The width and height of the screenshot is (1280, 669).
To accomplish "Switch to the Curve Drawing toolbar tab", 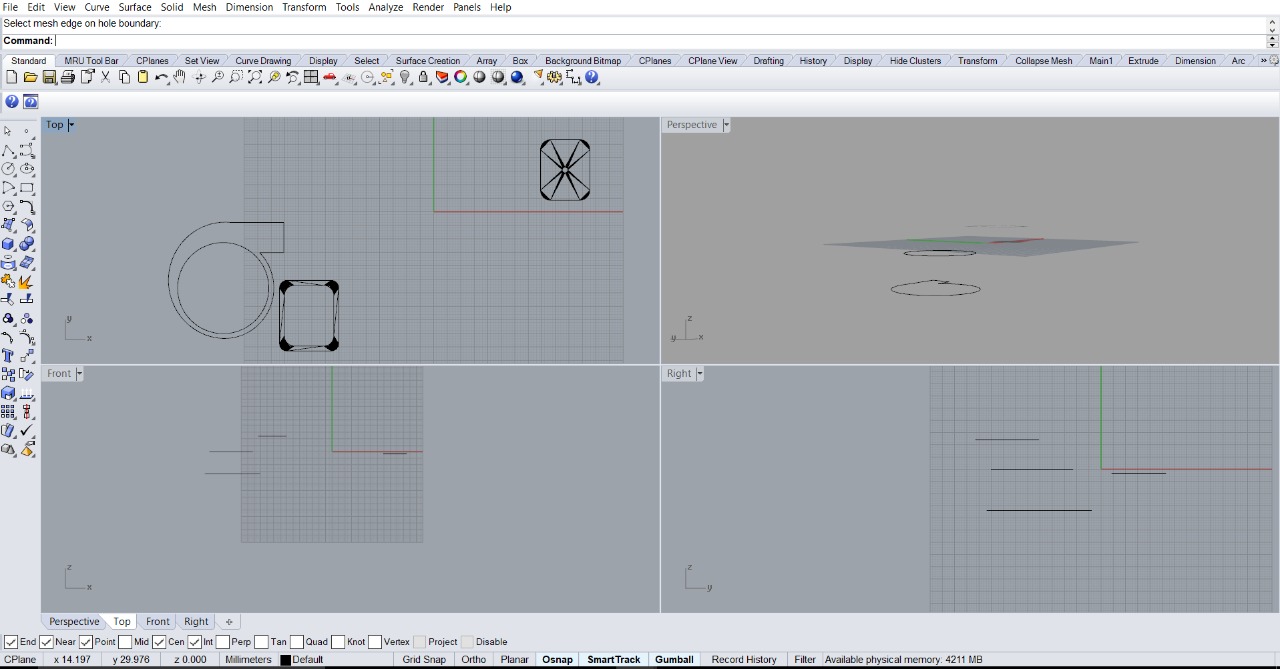I will pyautogui.click(x=263, y=61).
